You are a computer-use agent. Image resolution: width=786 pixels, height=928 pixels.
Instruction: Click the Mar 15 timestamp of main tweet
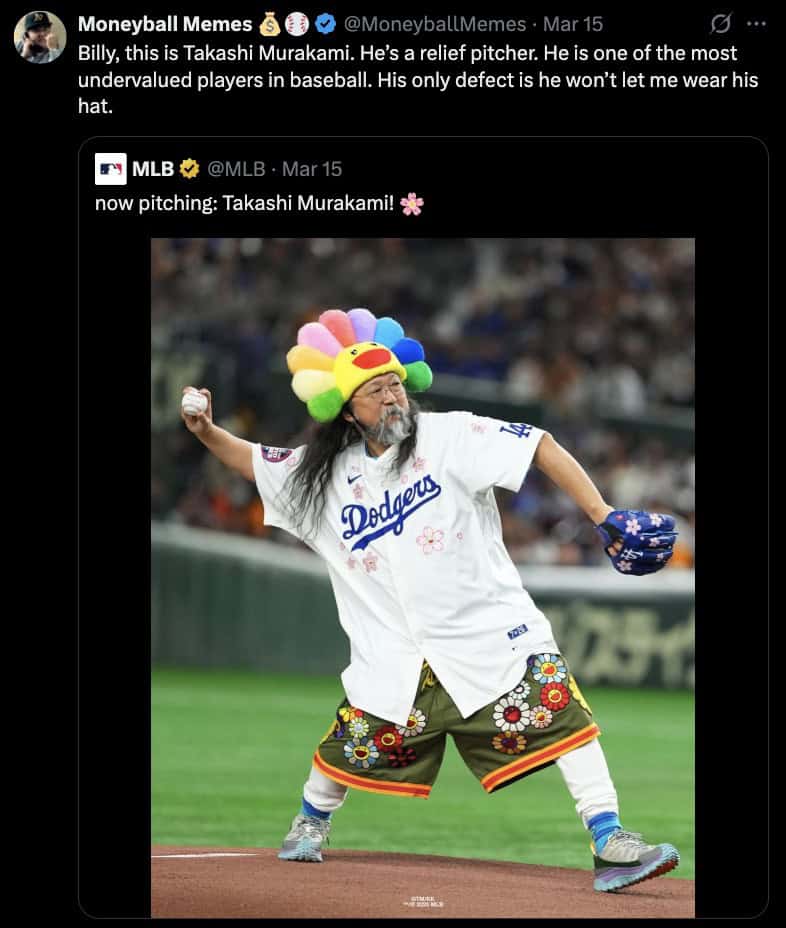[572, 24]
